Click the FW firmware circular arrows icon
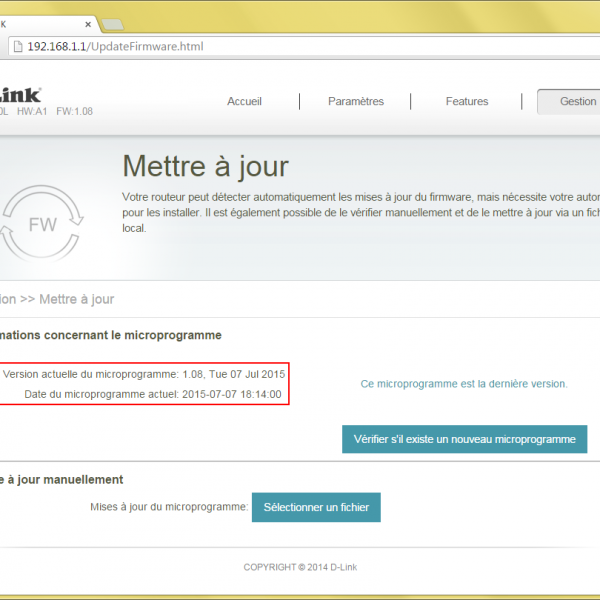Image resolution: width=600 pixels, height=600 pixels. click(42, 224)
